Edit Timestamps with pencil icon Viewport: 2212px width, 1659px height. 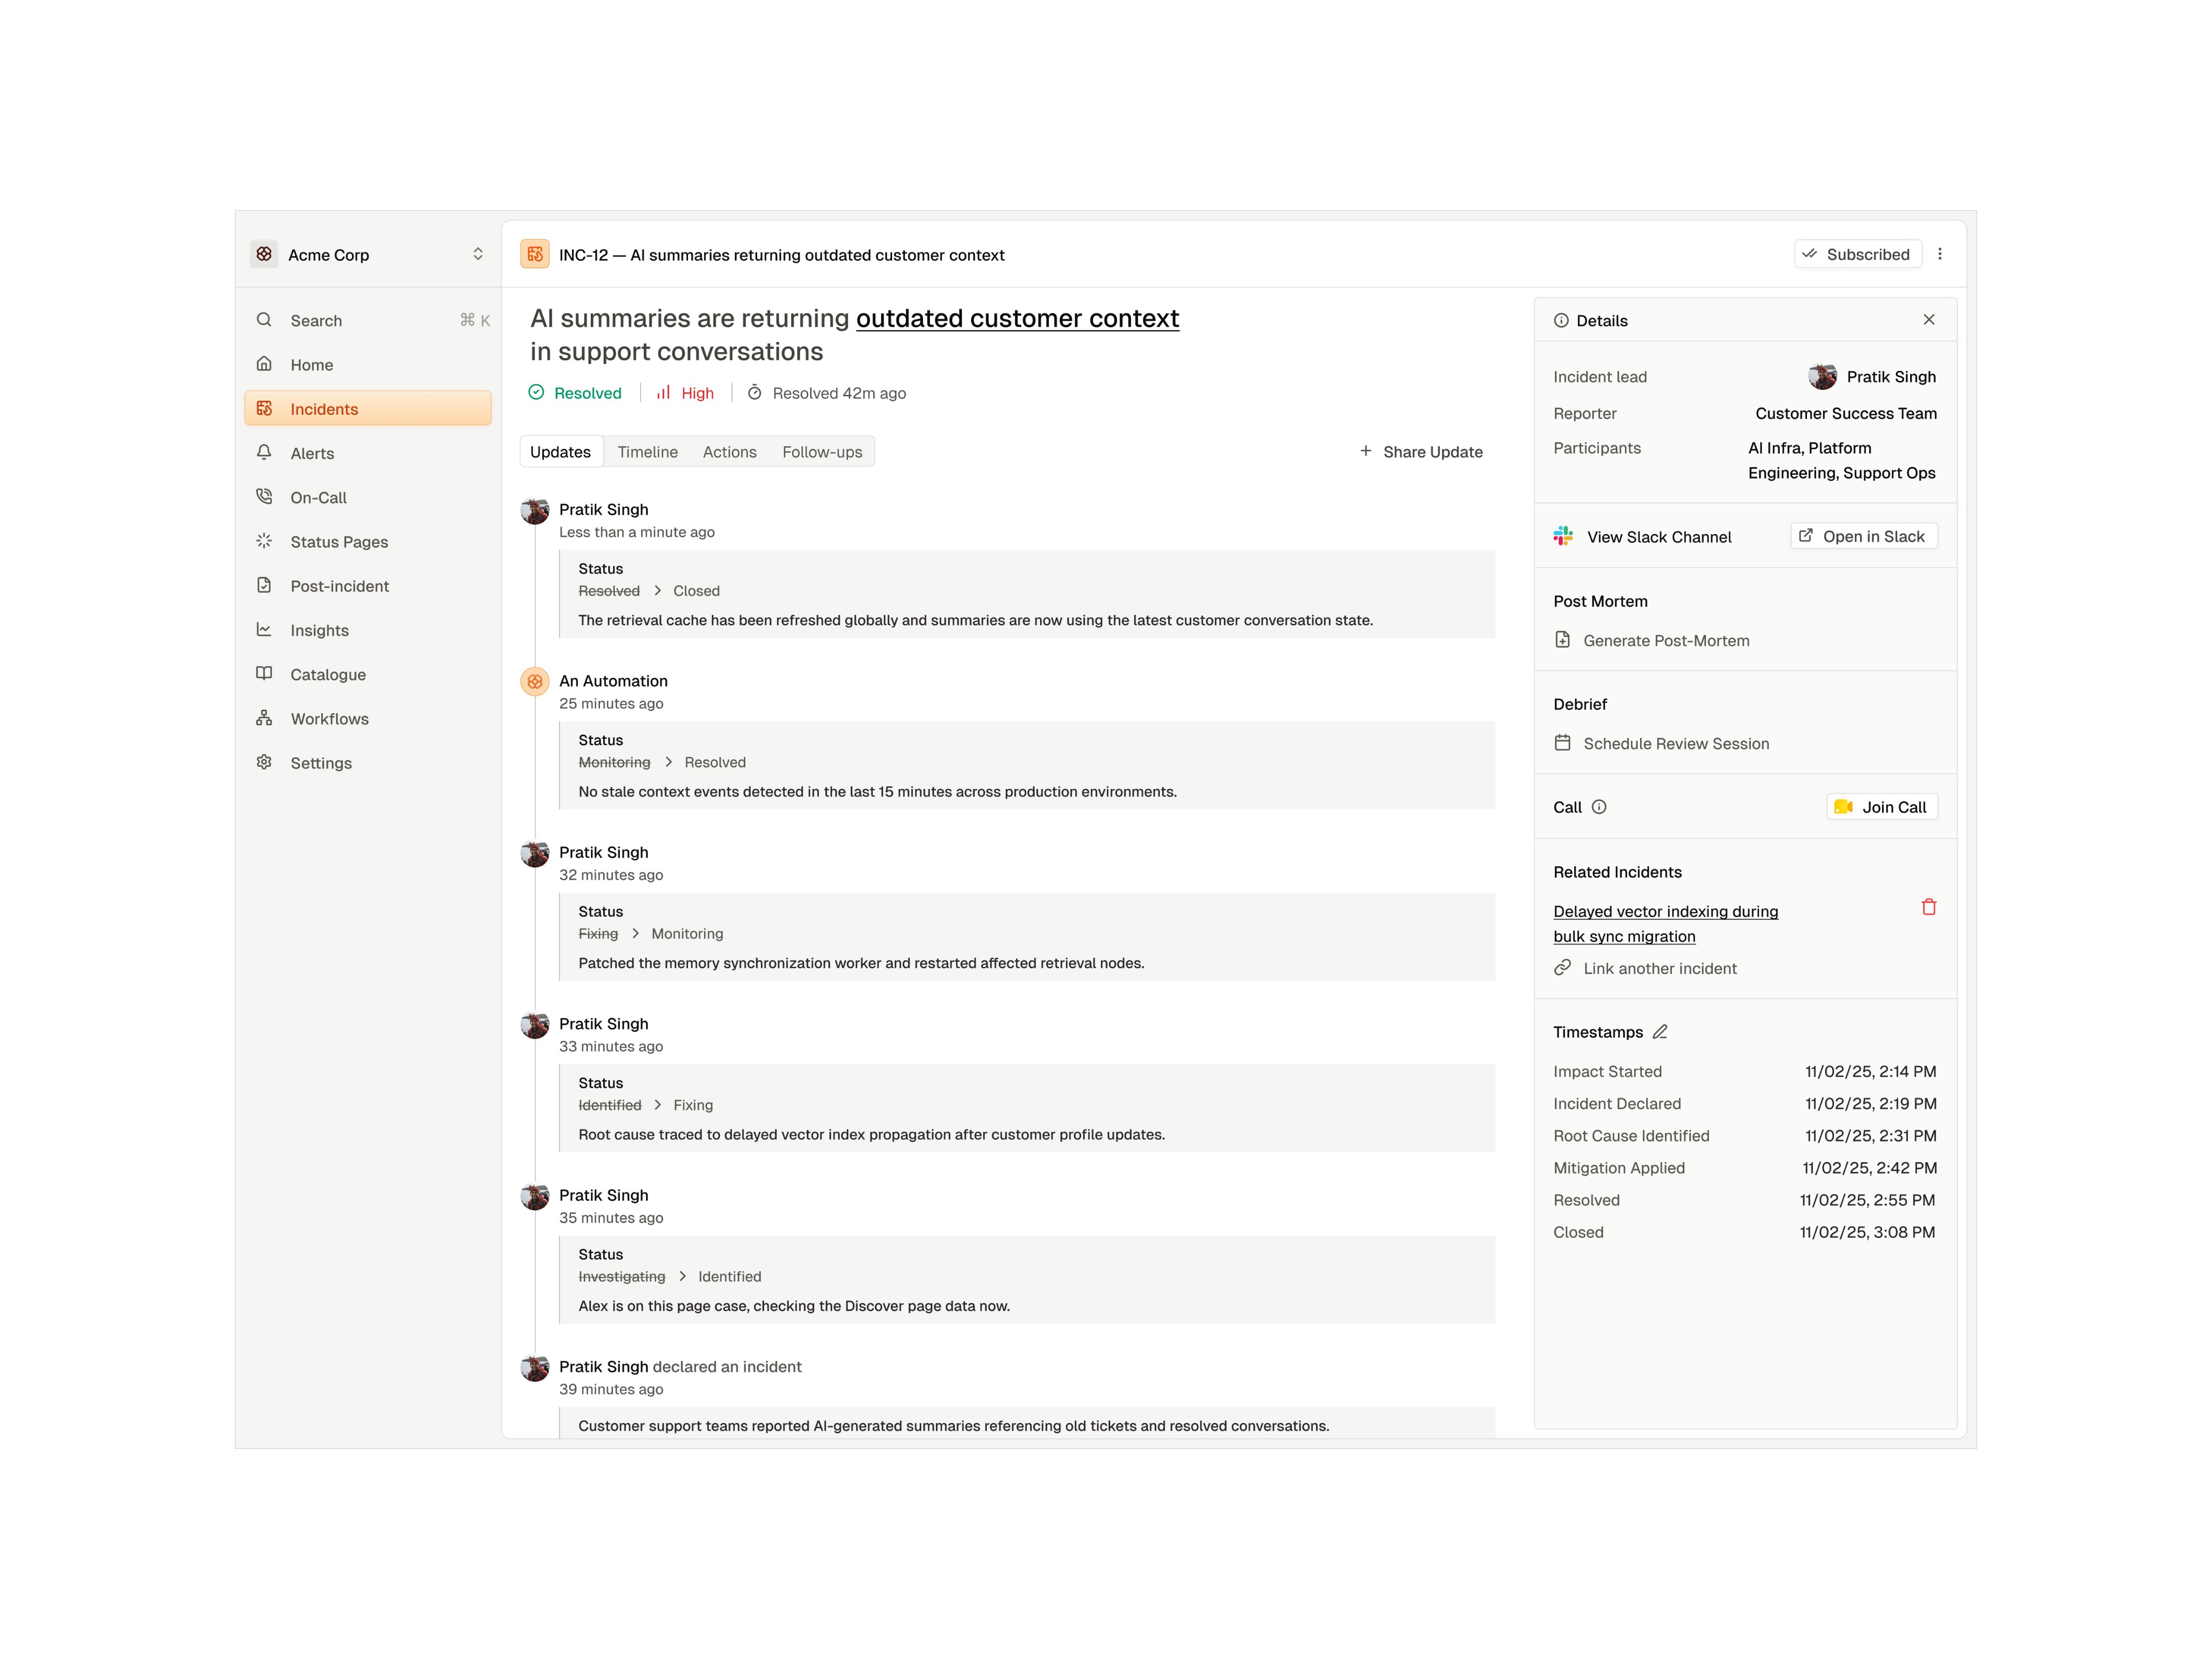(x=1660, y=1032)
